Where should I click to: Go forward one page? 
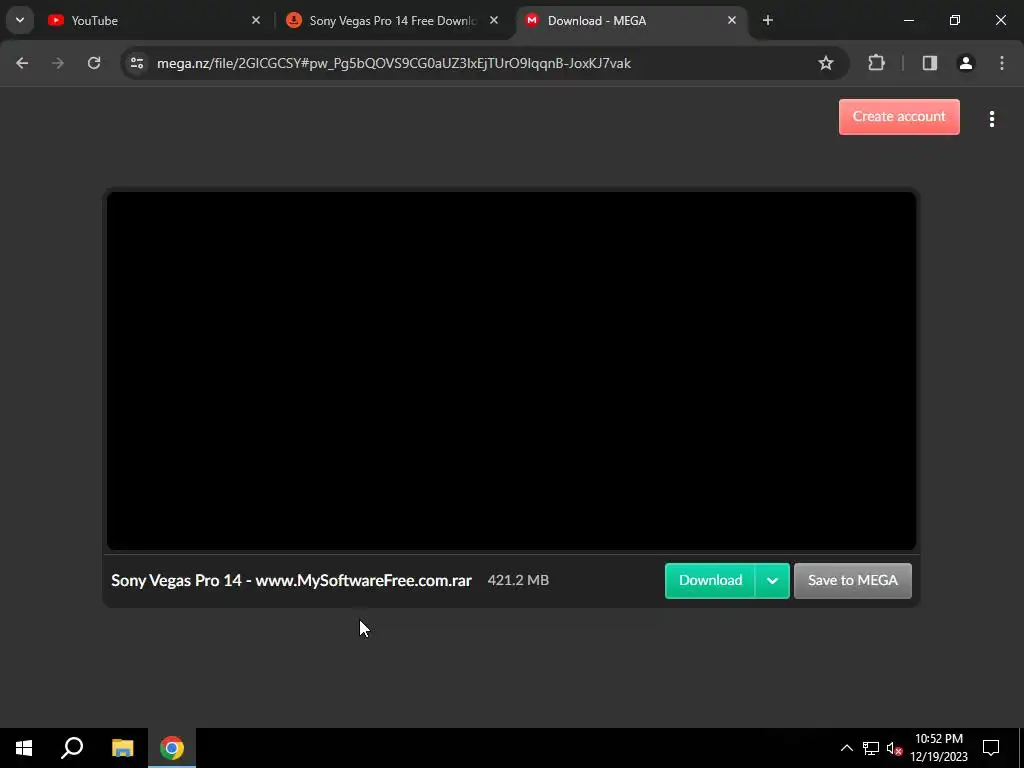58,63
